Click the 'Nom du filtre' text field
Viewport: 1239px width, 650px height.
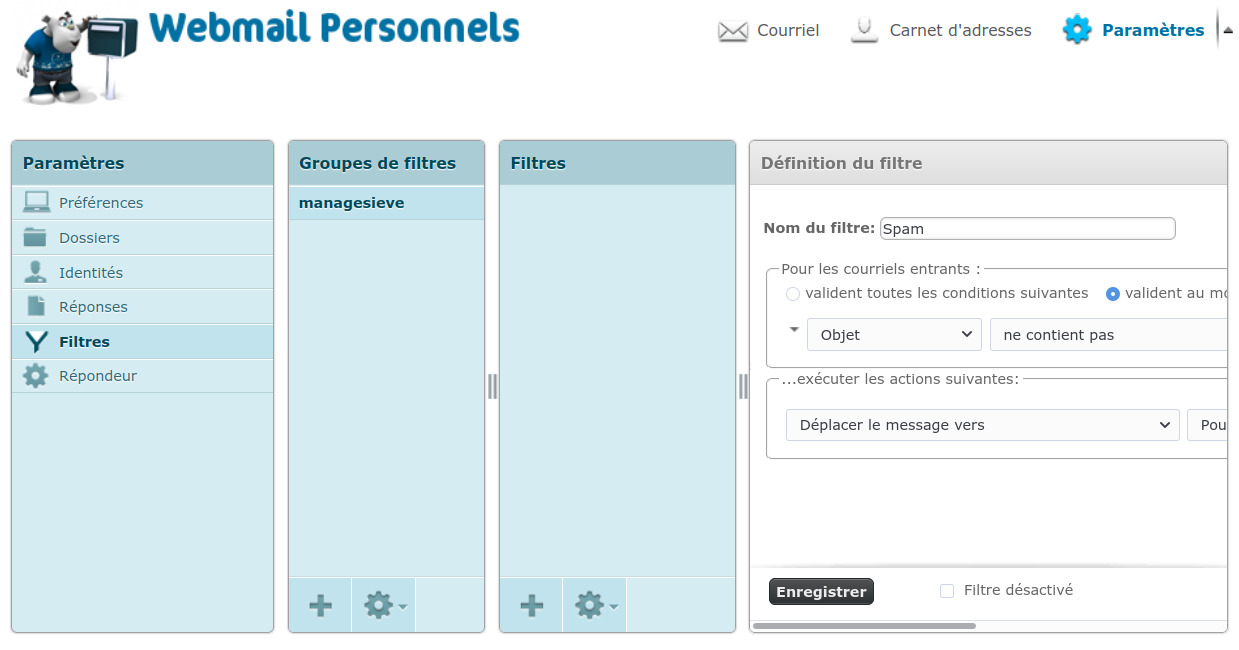click(1027, 229)
